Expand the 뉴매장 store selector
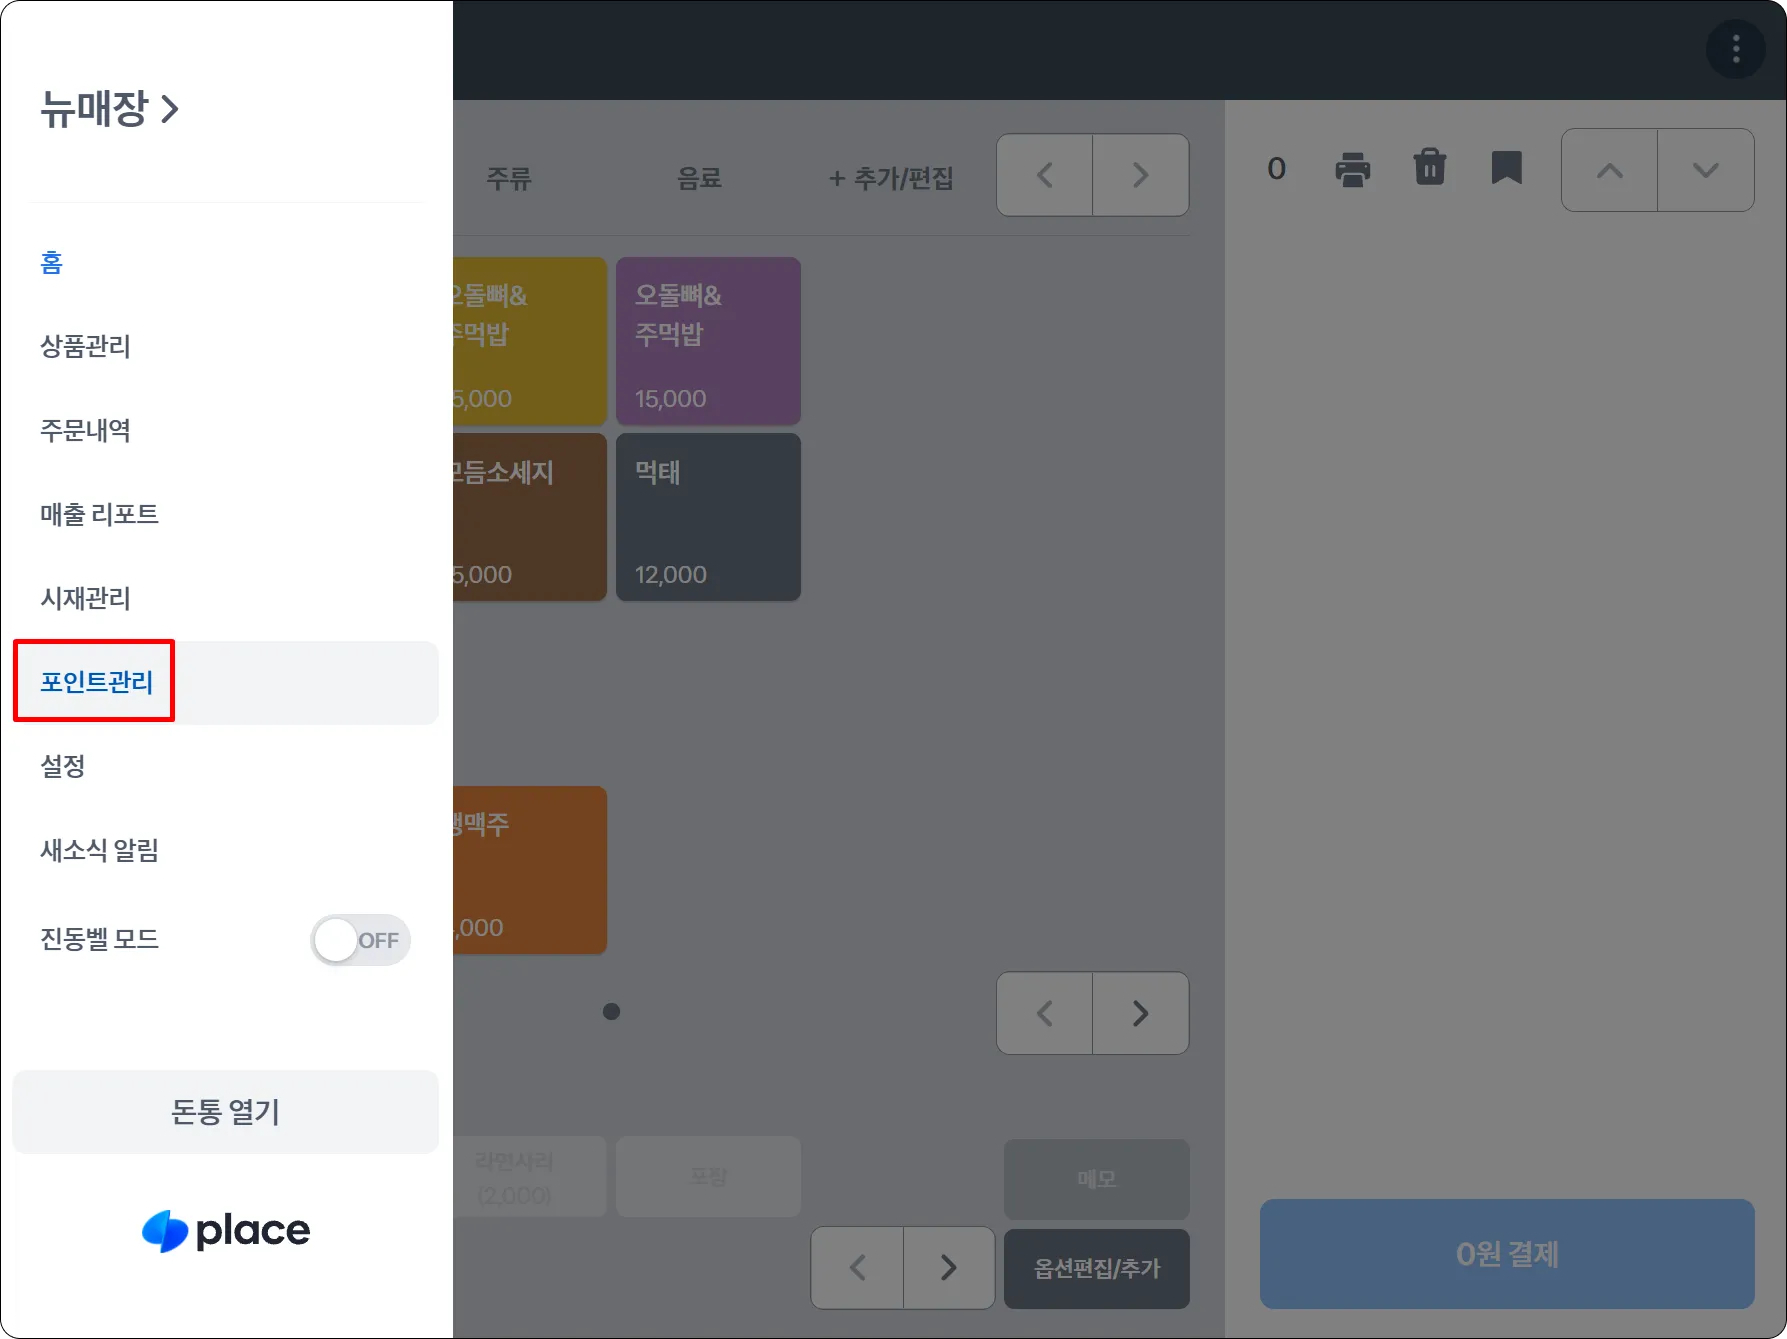Viewport: 1787px width, 1339px height. [x=109, y=108]
